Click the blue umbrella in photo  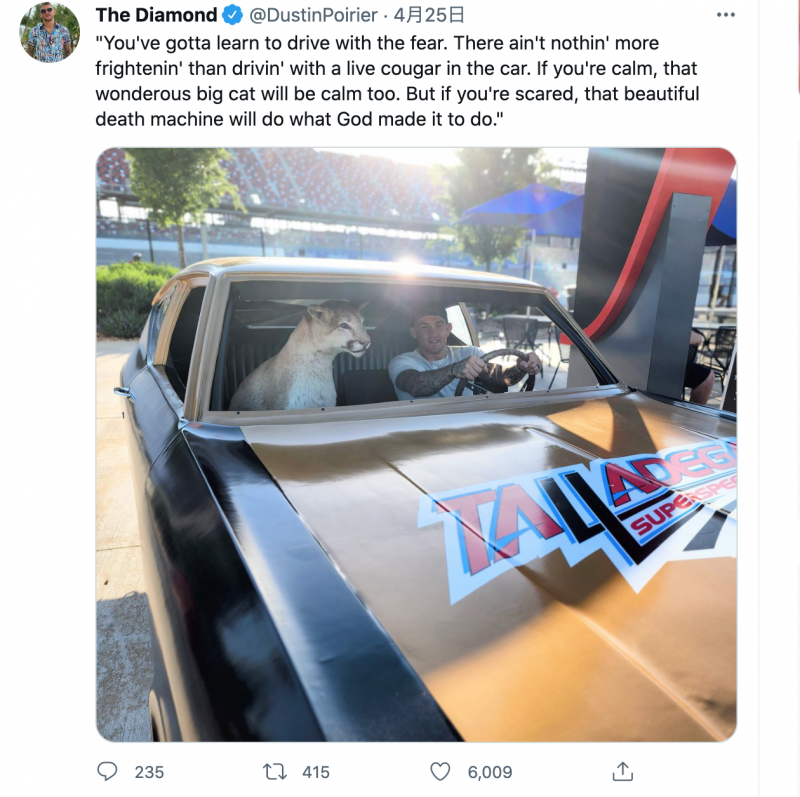[526, 208]
